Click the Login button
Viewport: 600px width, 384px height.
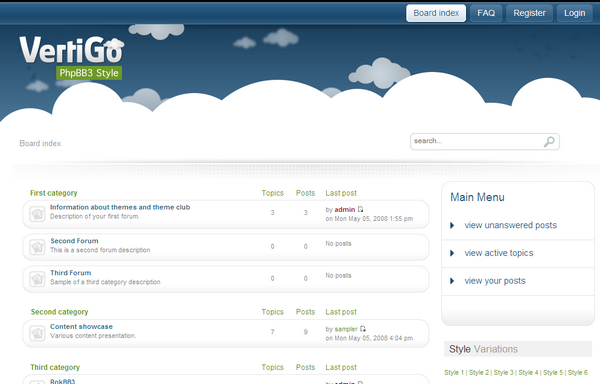coord(574,13)
